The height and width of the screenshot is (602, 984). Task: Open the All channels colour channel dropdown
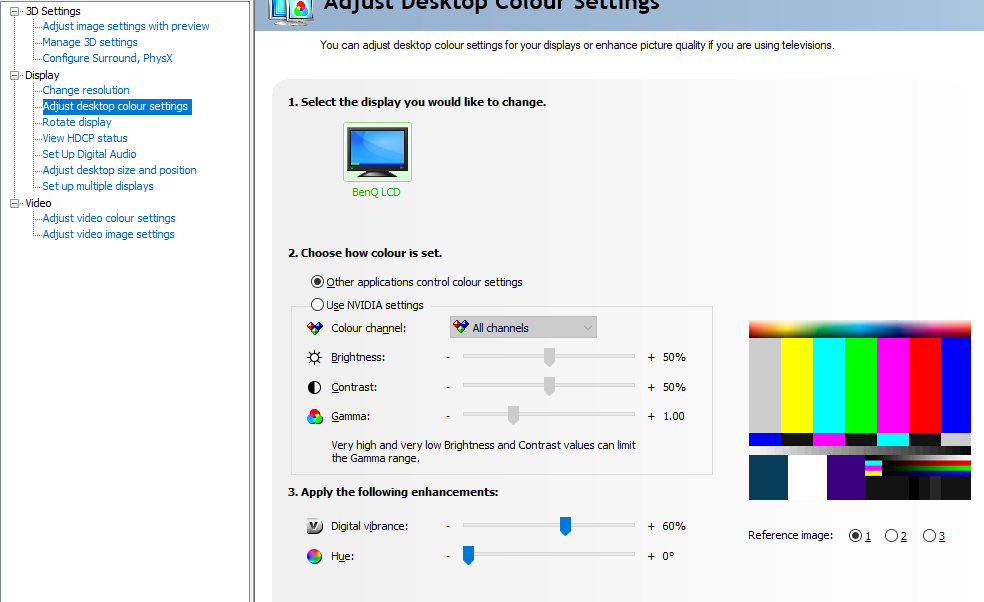pyautogui.click(x=523, y=328)
